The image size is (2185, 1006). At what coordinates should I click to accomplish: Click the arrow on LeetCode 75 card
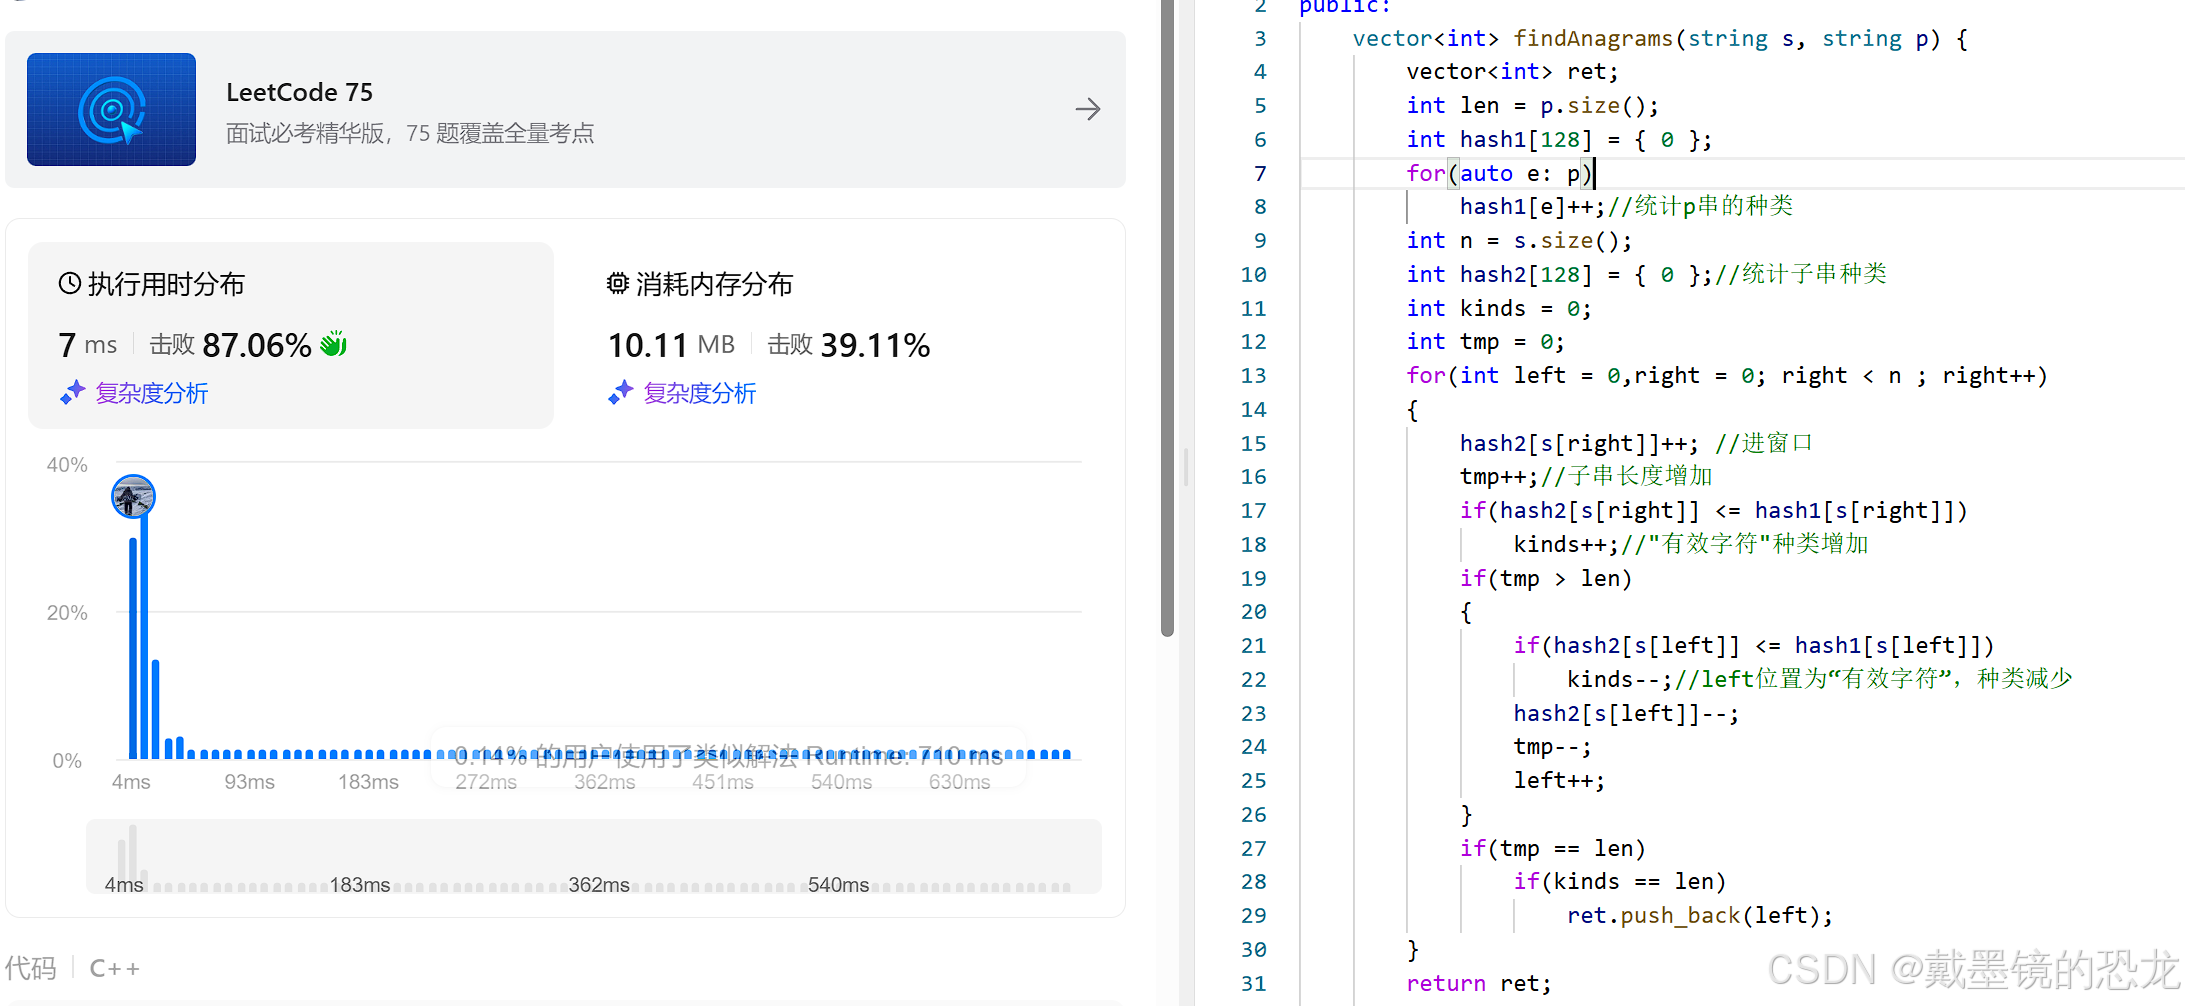pyautogui.click(x=1088, y=109)
